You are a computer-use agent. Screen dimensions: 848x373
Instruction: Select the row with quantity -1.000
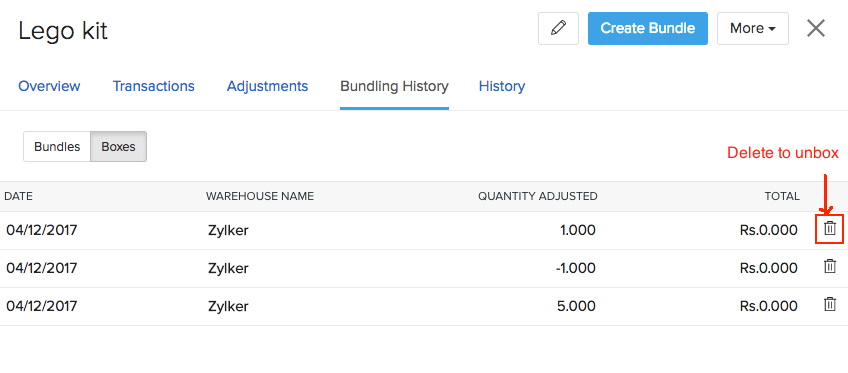(424, 269)
